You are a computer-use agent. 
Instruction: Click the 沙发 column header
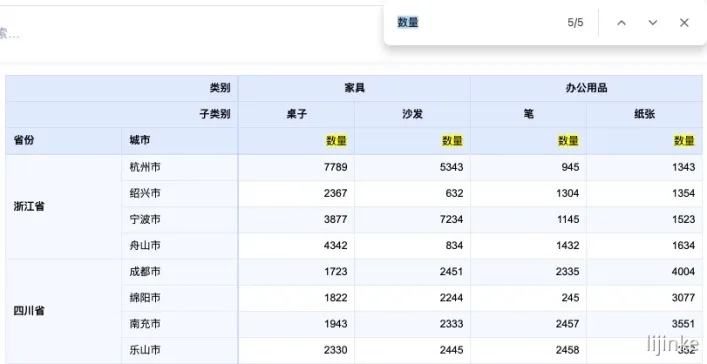[413, 115]
